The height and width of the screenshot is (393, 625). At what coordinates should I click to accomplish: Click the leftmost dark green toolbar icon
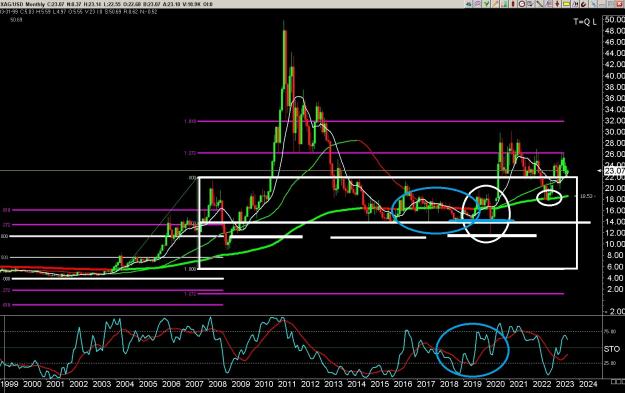468,4
